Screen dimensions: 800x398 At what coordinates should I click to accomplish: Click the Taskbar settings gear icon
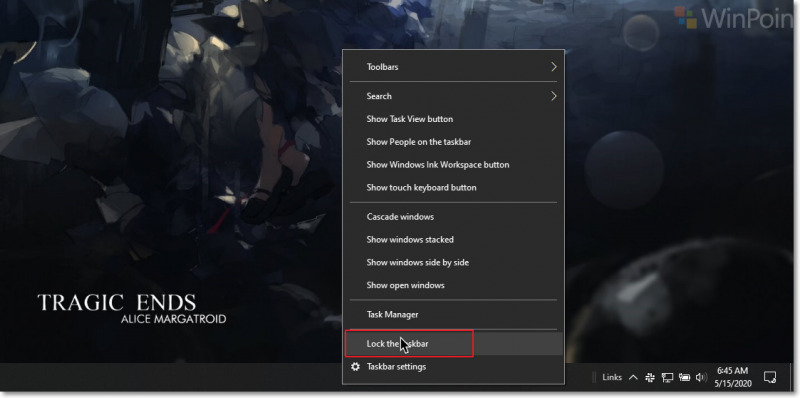pyautogui.click(x=356, y=366)
